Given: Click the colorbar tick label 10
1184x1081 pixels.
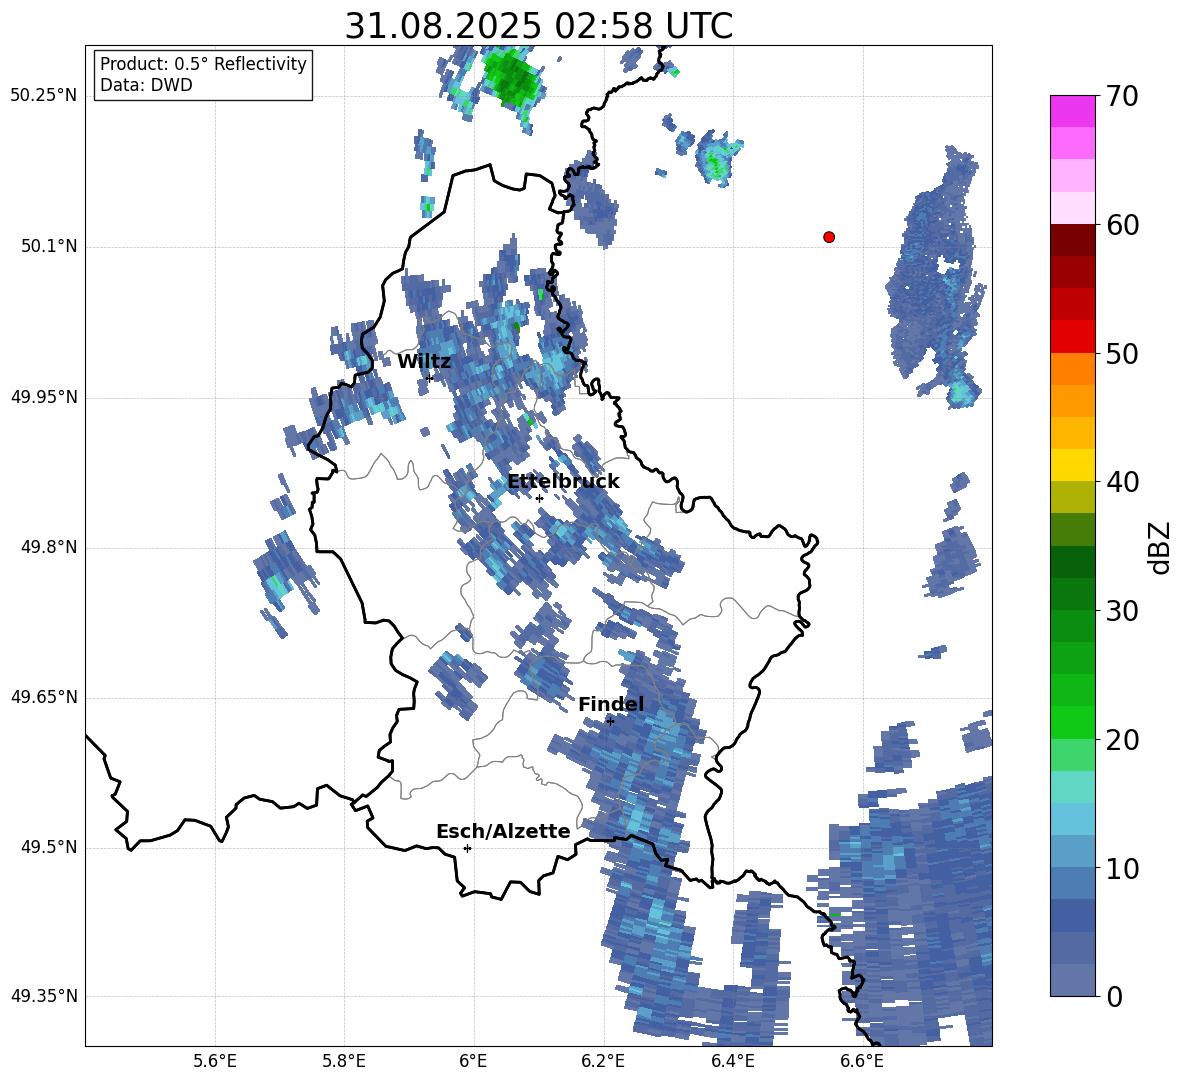Looking at the screenshot, I should [x=1122, y=868].
